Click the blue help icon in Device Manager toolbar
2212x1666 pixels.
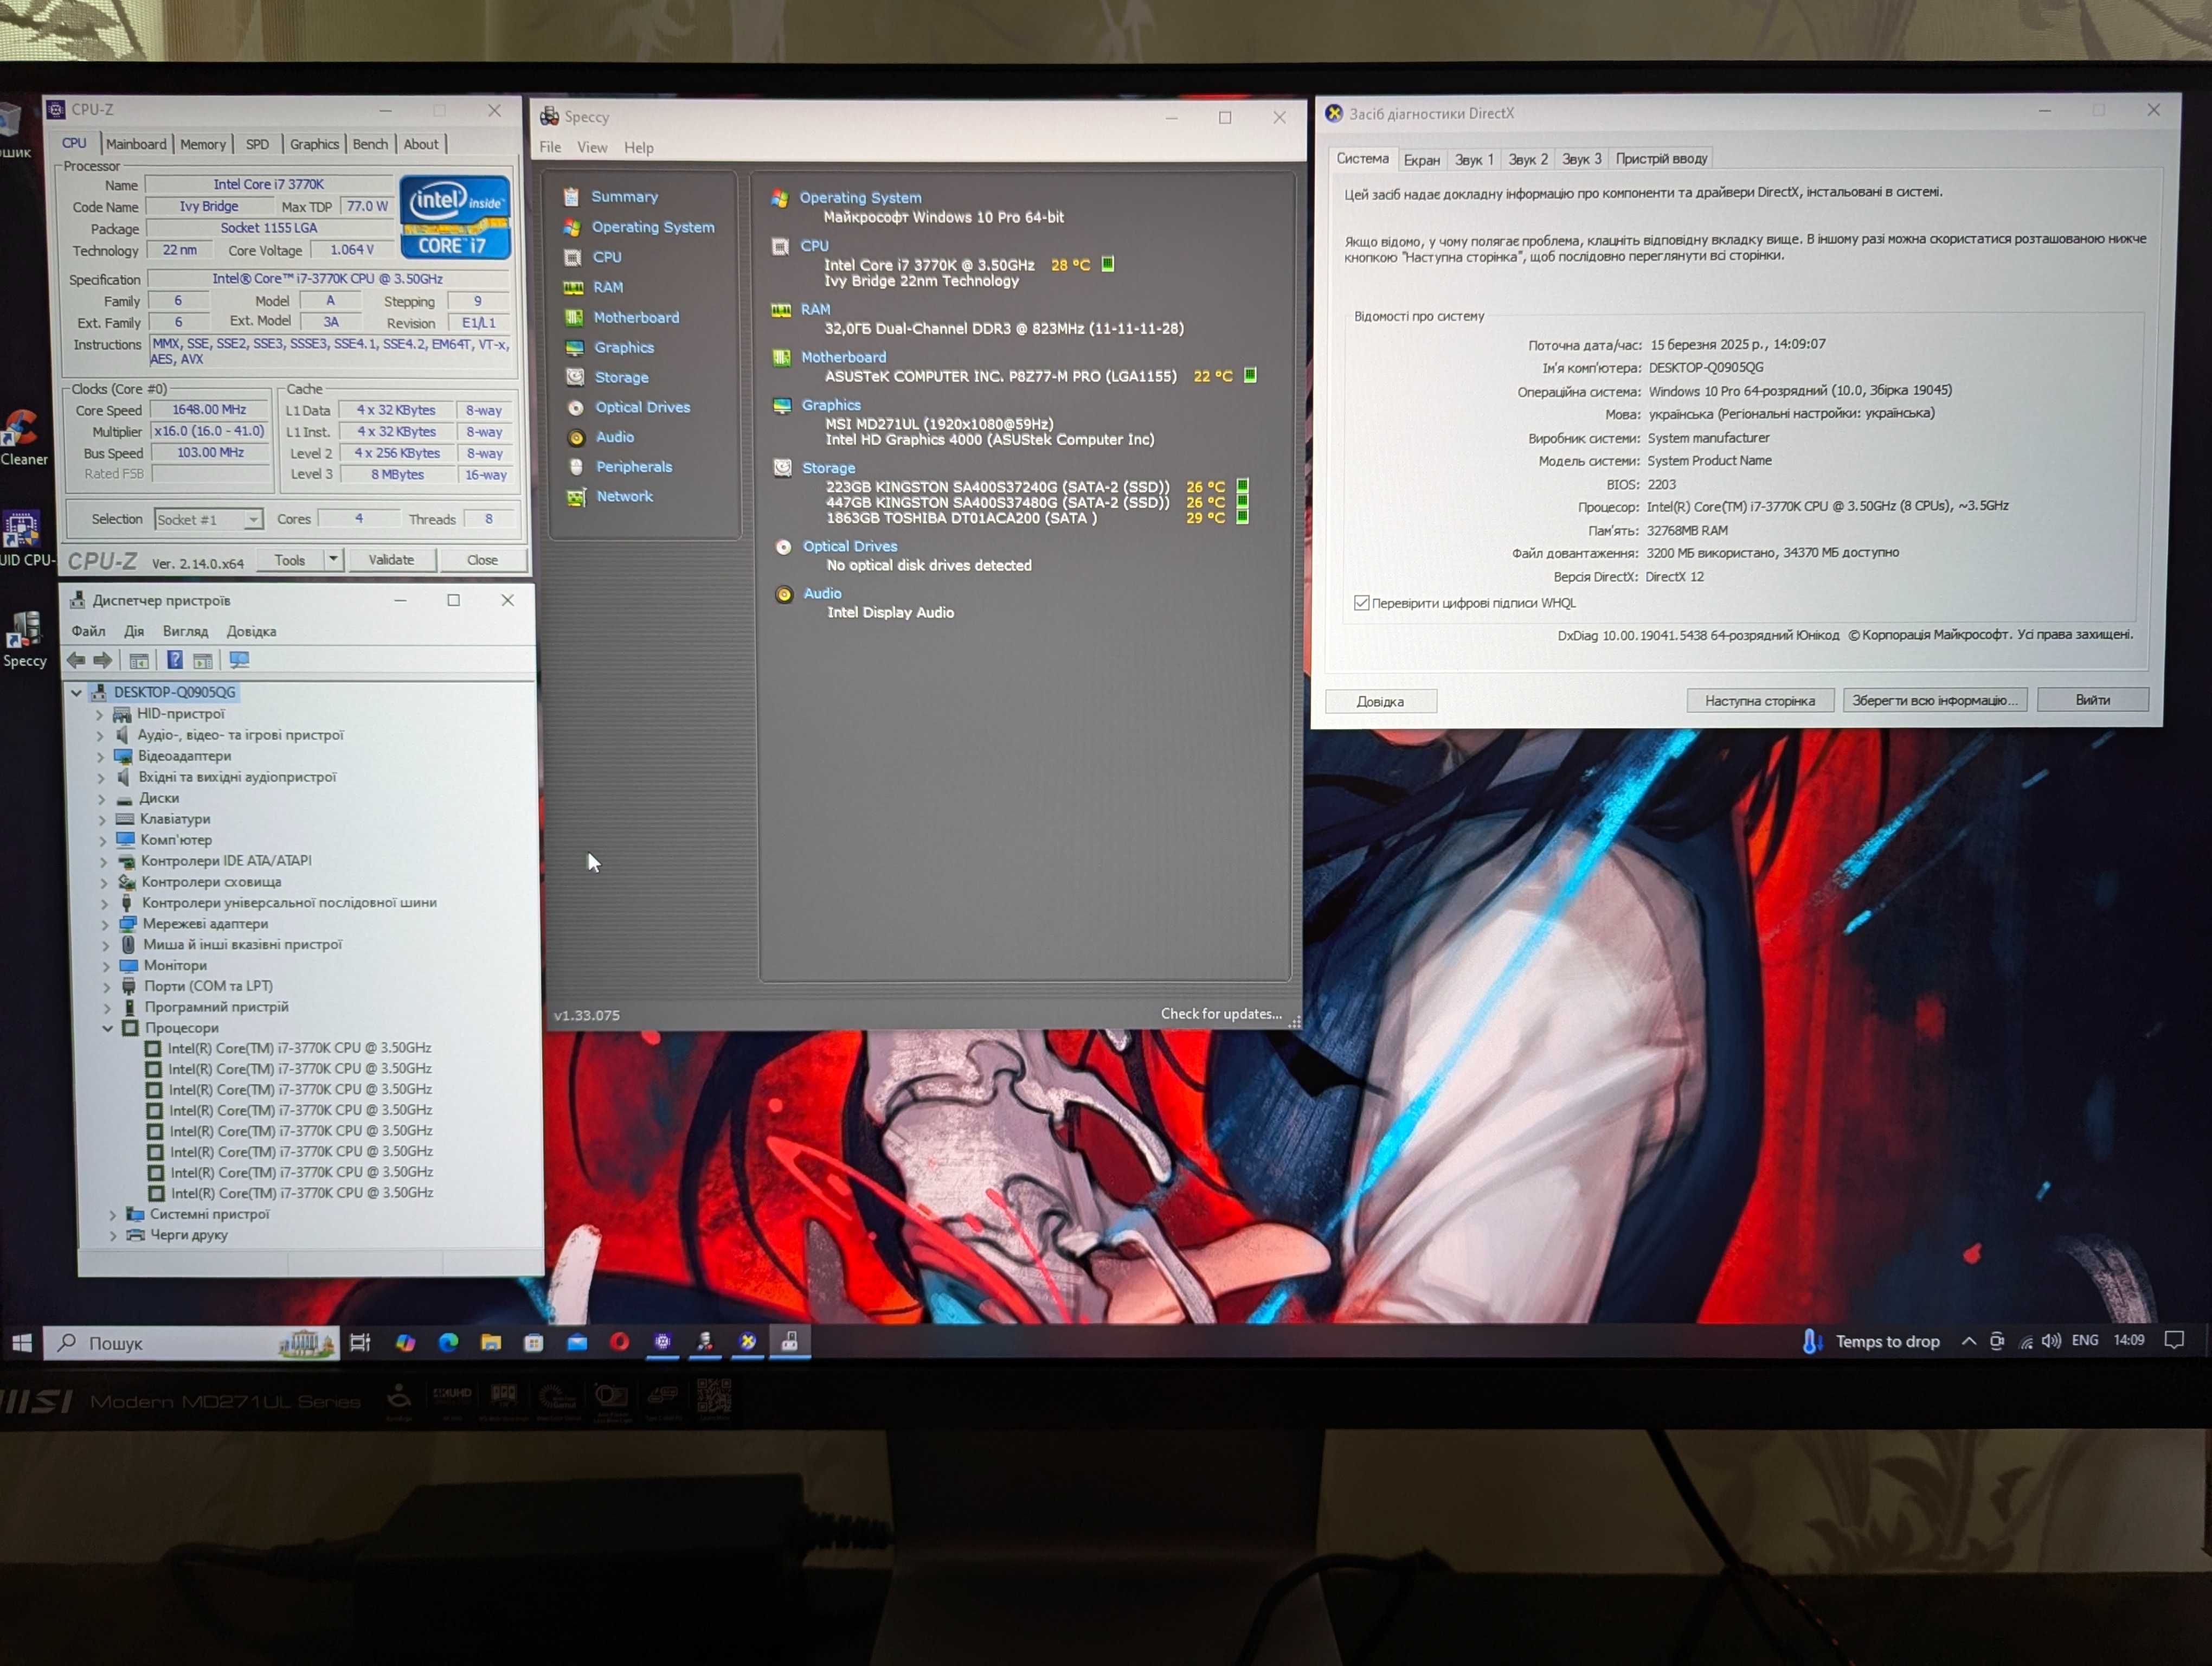pyautogui.click(x=174, y=660)
